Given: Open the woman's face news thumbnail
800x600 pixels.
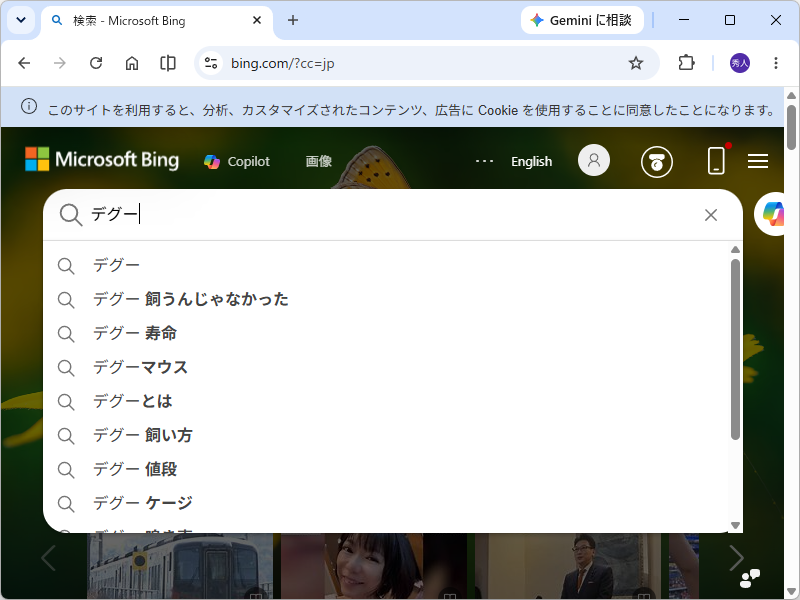Looking at the screenshot, I should pyautogui.click(x=373, y=566).
